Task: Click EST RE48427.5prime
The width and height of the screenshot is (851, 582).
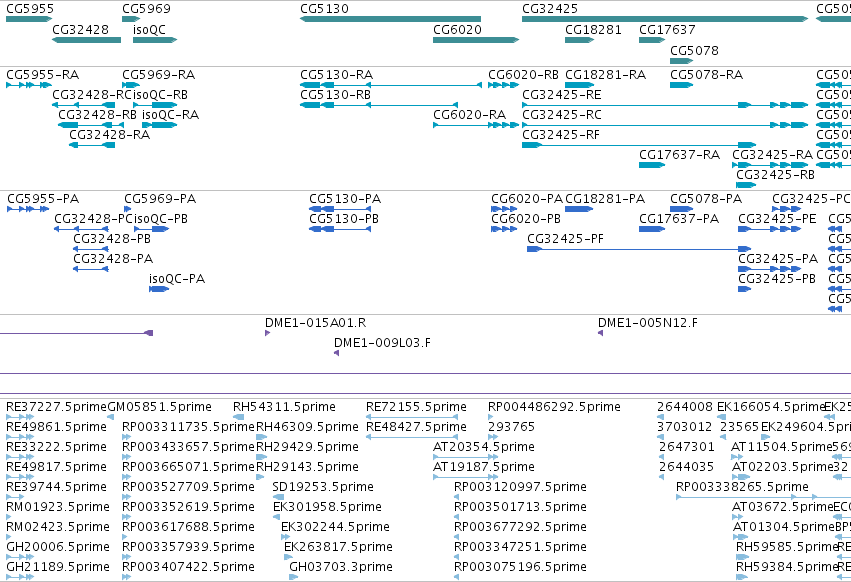Action: coord(416,427)
